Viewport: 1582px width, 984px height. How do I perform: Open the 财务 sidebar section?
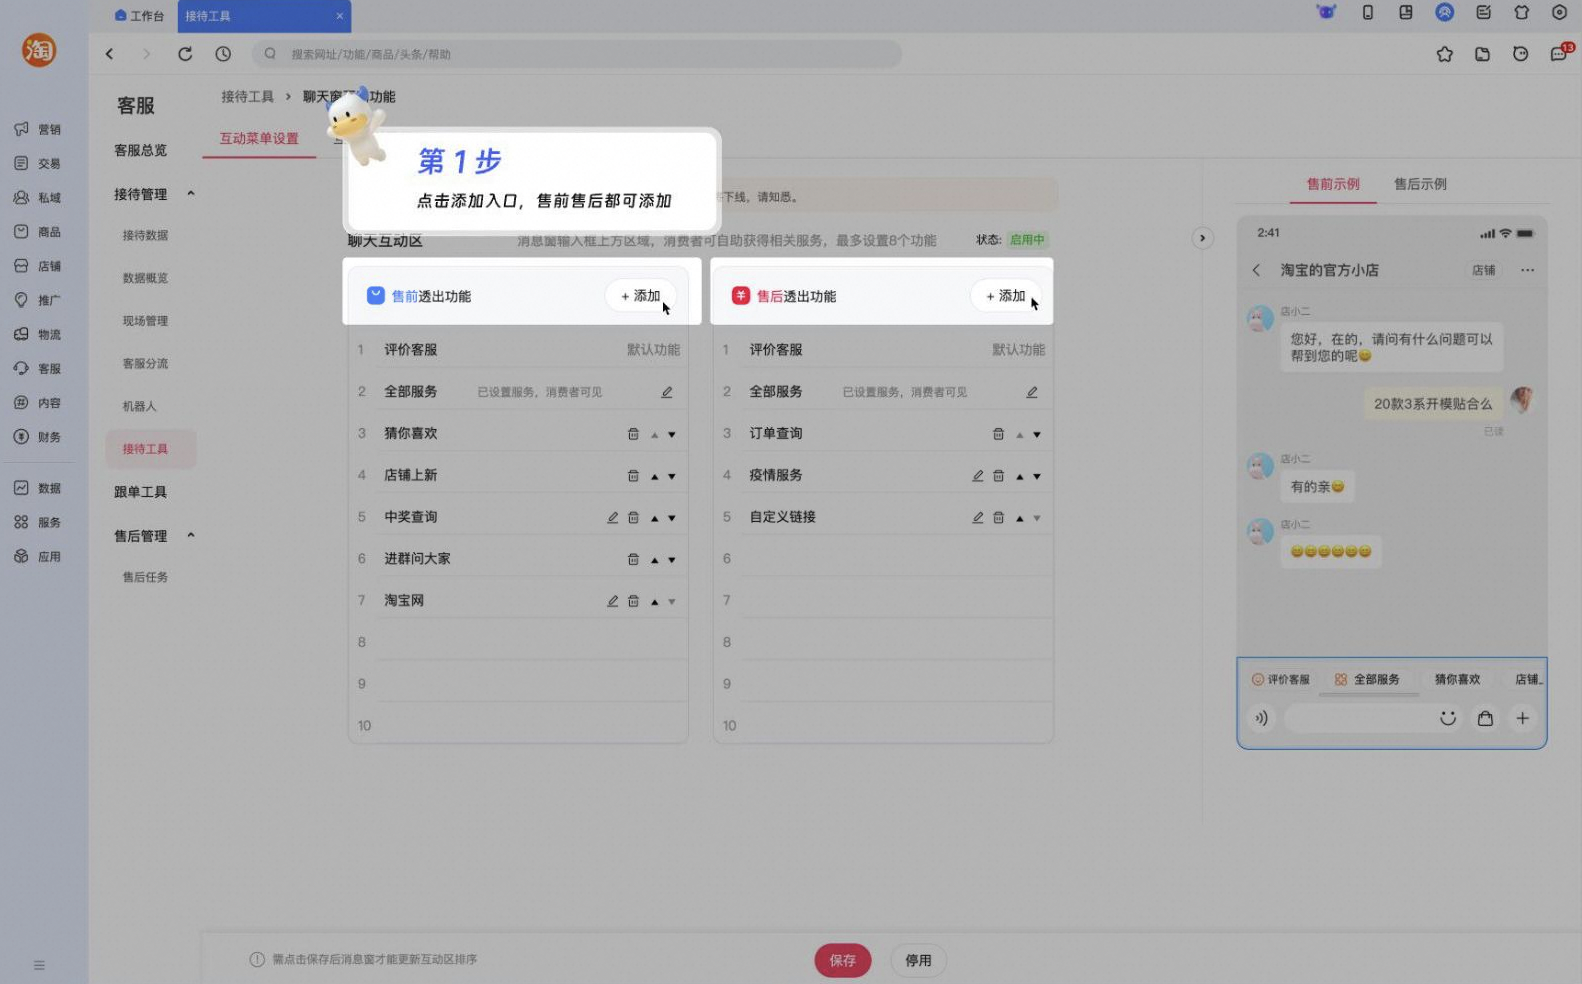point(38,437)
